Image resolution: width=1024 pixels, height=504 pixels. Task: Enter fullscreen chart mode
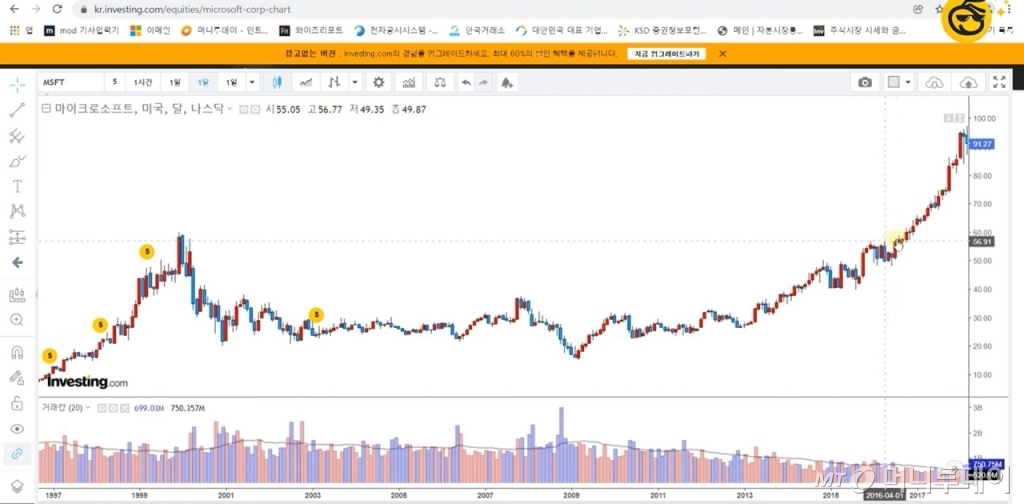coord(998,82)
